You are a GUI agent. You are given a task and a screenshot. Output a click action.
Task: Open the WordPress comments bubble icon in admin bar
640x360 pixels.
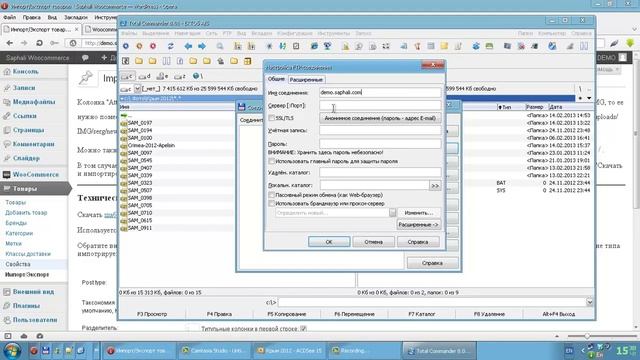pos(85,58)
